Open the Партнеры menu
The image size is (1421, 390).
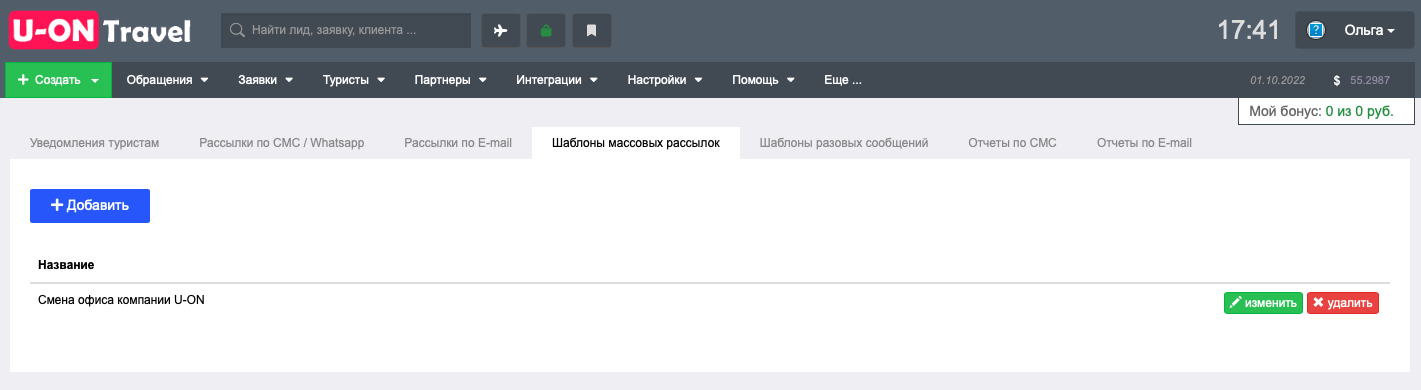(450, 80)
